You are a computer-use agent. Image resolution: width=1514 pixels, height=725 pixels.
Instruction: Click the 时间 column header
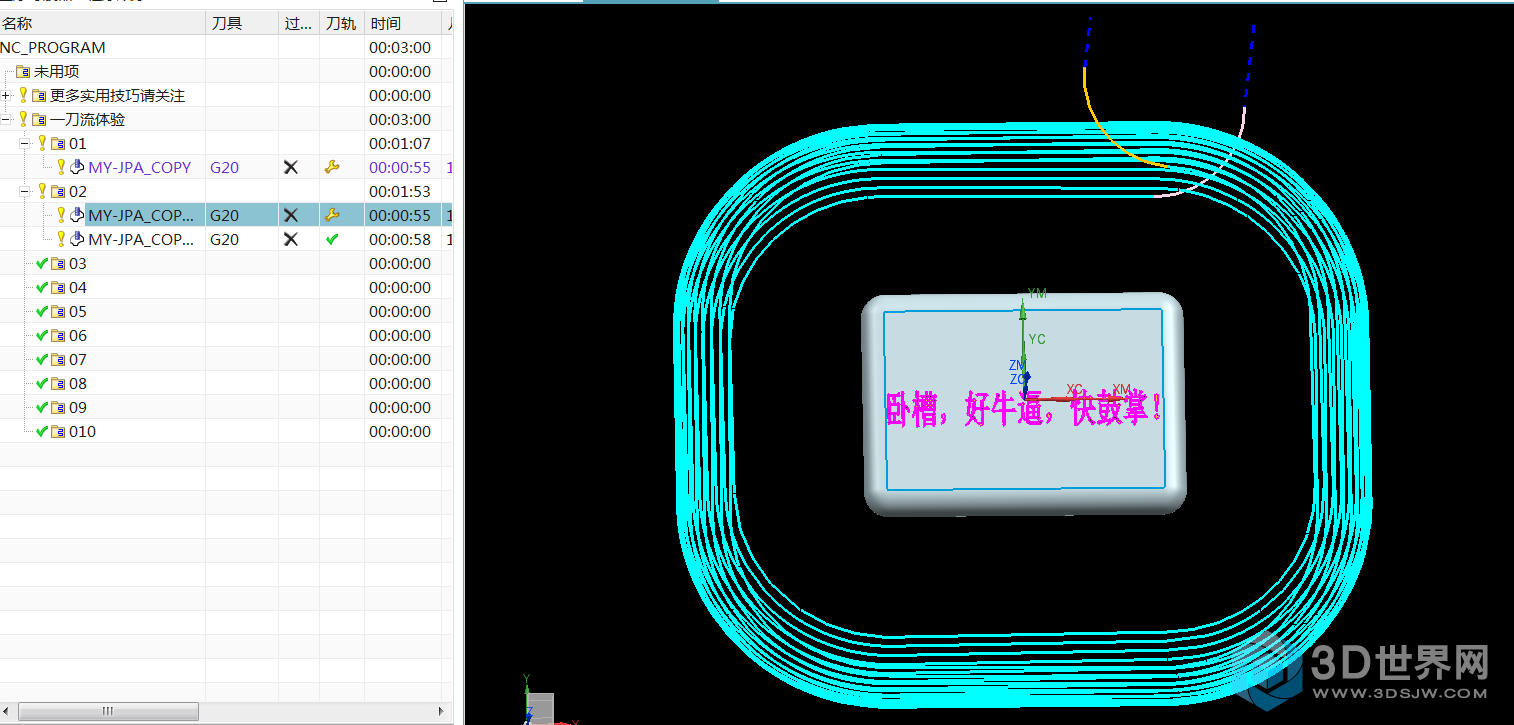pyautogui.click(x=403, y=23)
